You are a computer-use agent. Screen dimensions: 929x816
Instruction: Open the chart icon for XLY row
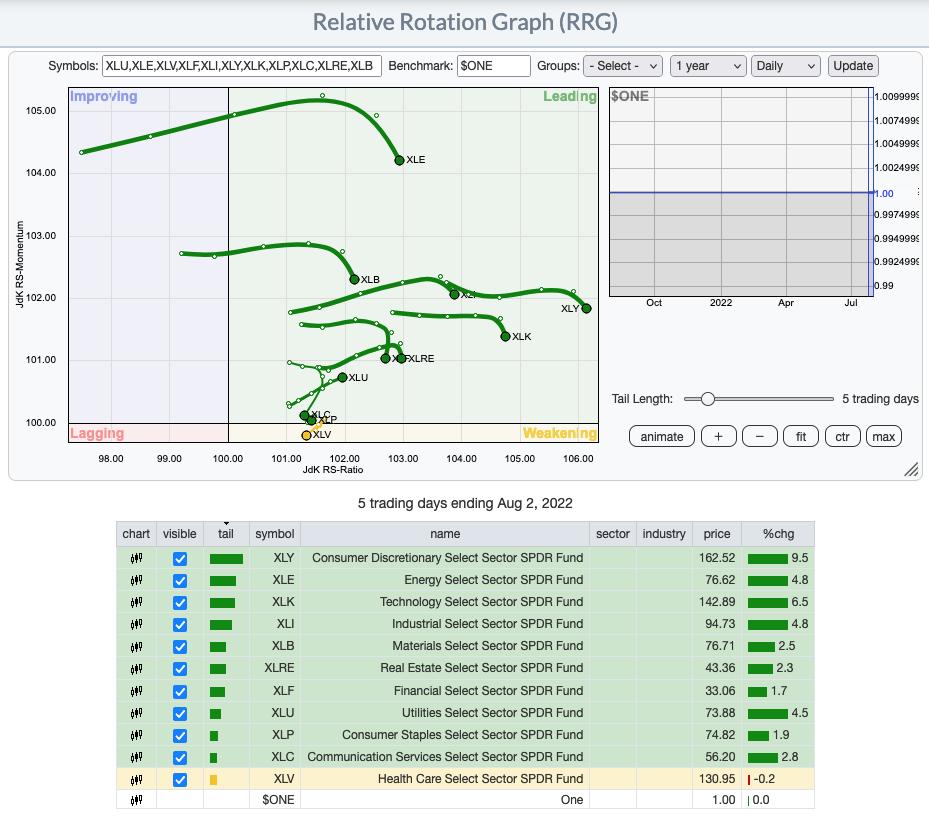click(x=136, y=558)
